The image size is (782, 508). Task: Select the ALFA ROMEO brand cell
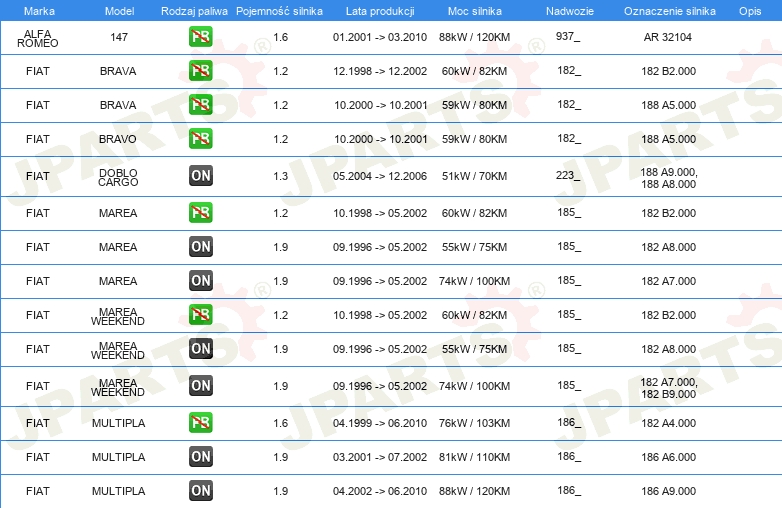pos(37,38)
